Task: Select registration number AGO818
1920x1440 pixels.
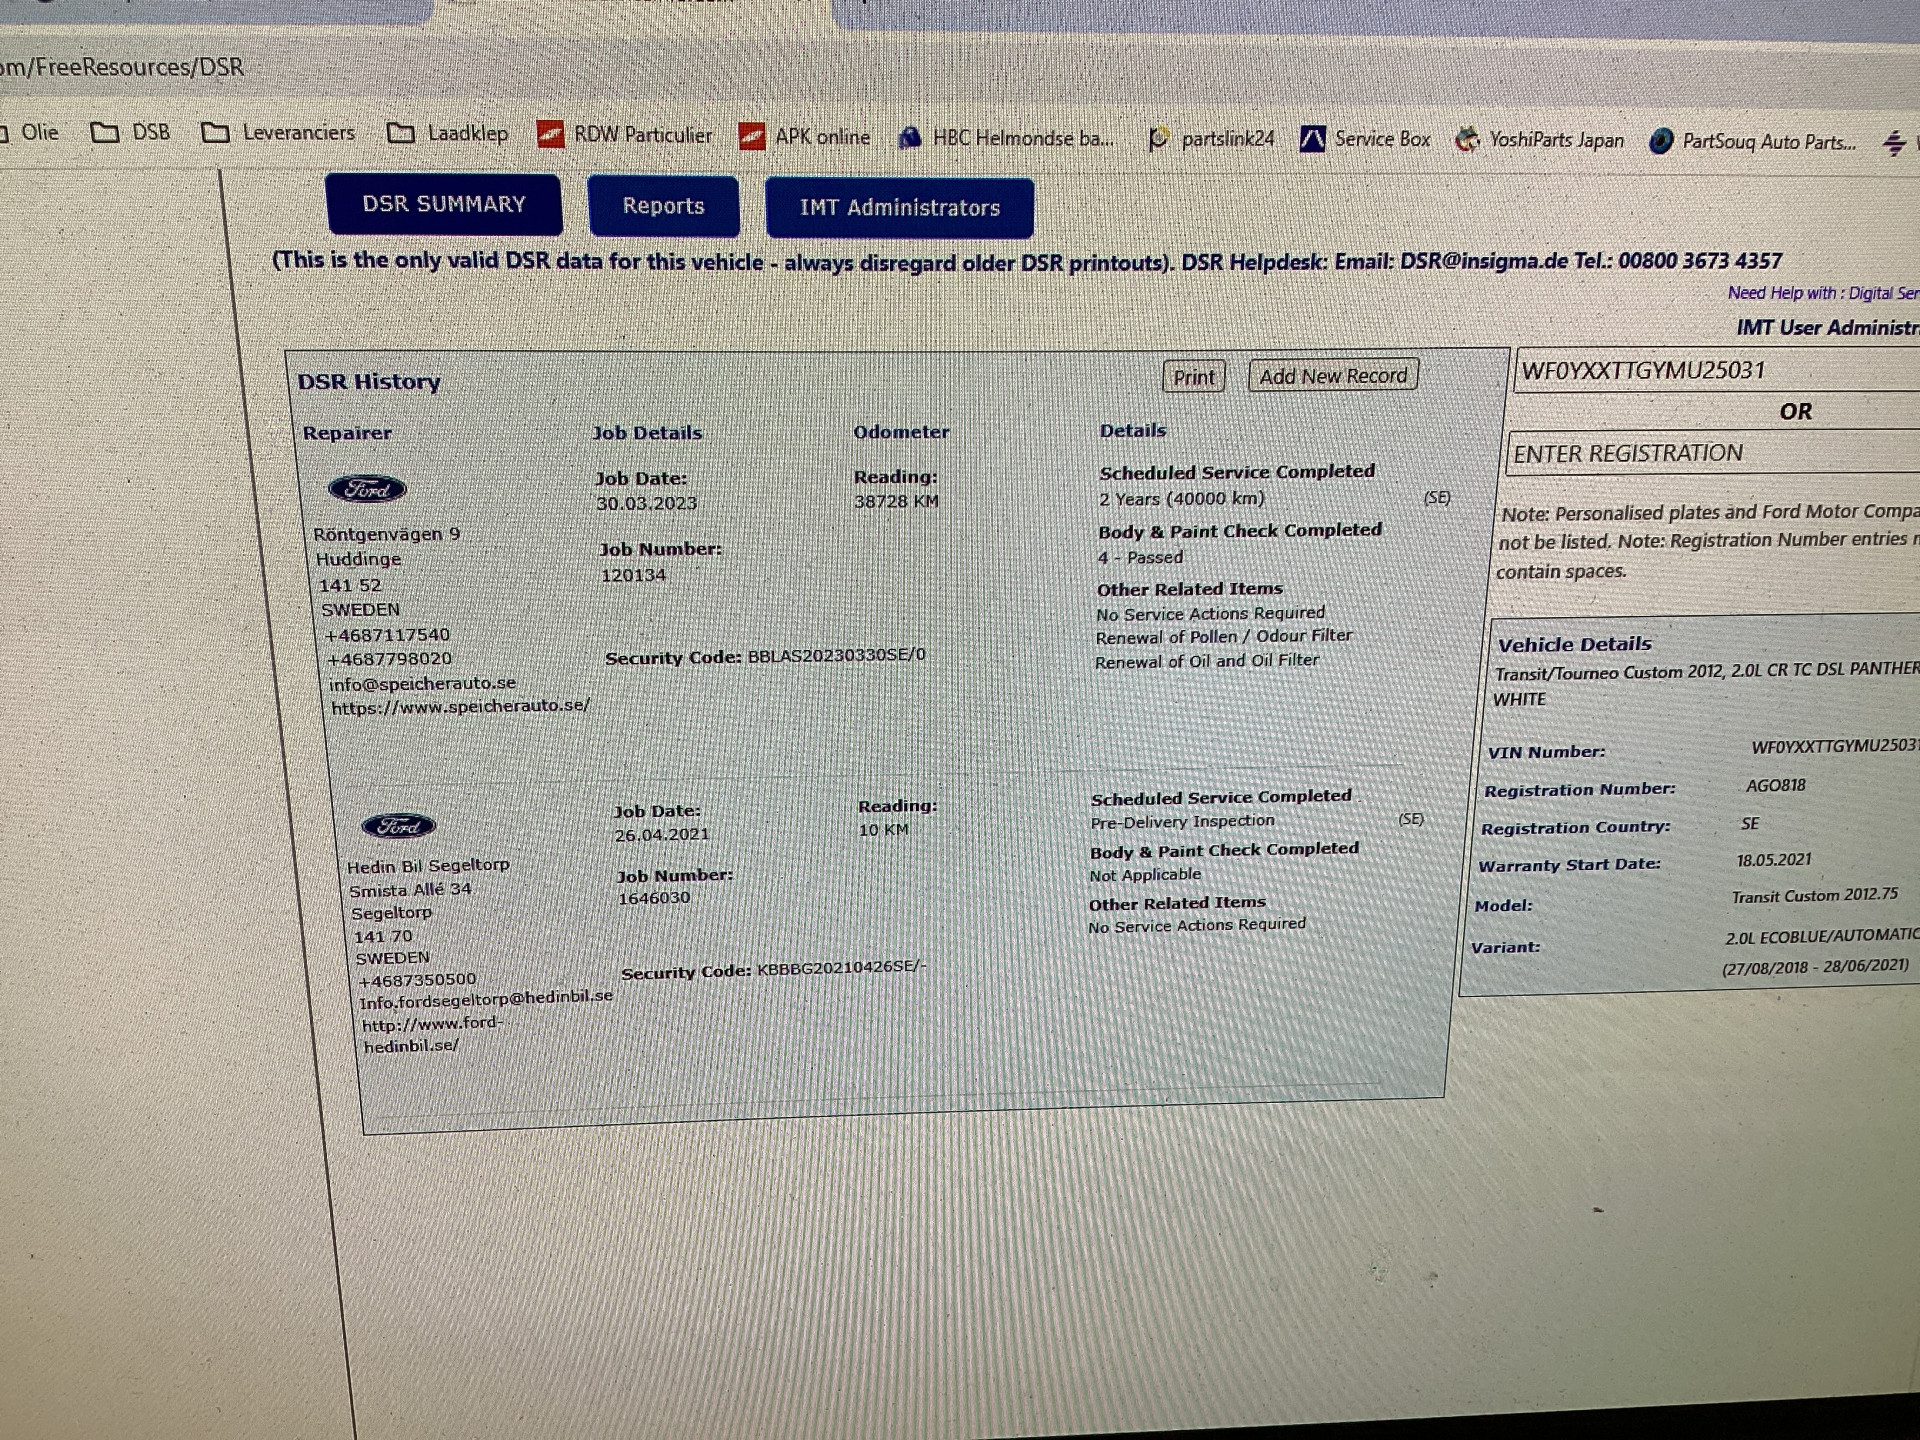Action: (x=1775, y=785)
